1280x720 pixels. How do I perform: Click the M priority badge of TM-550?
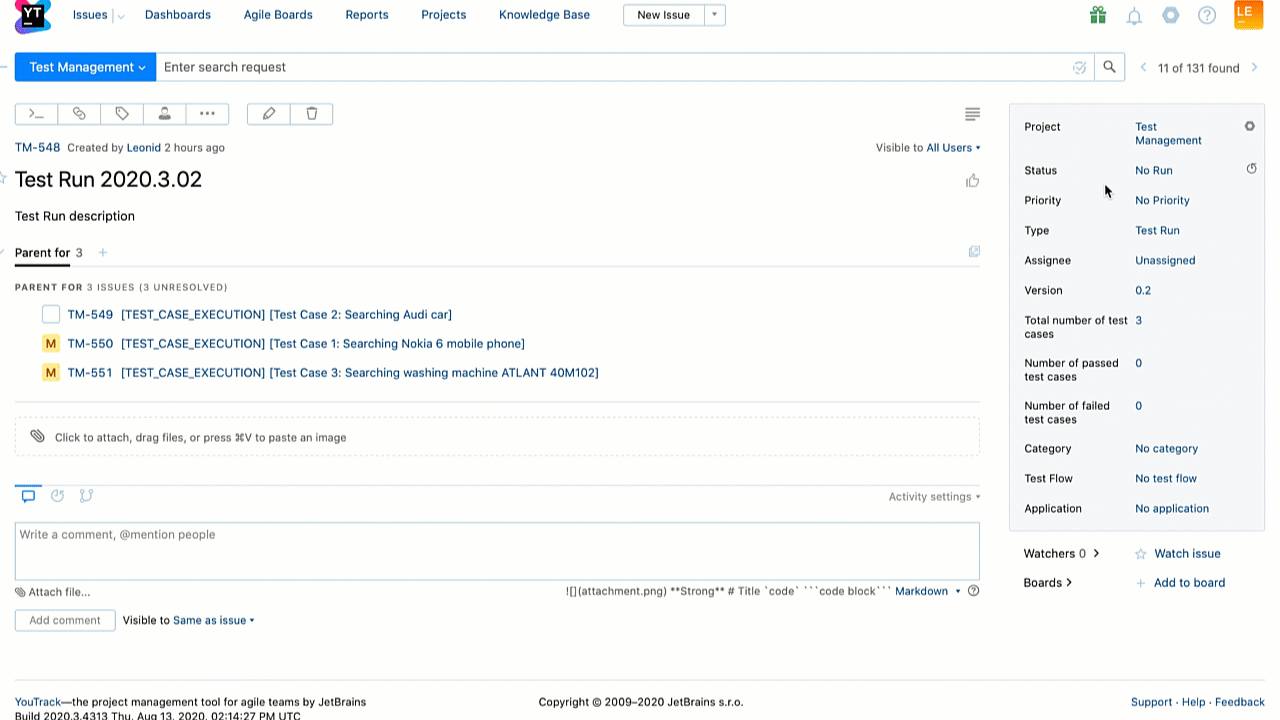click(51, 343)
